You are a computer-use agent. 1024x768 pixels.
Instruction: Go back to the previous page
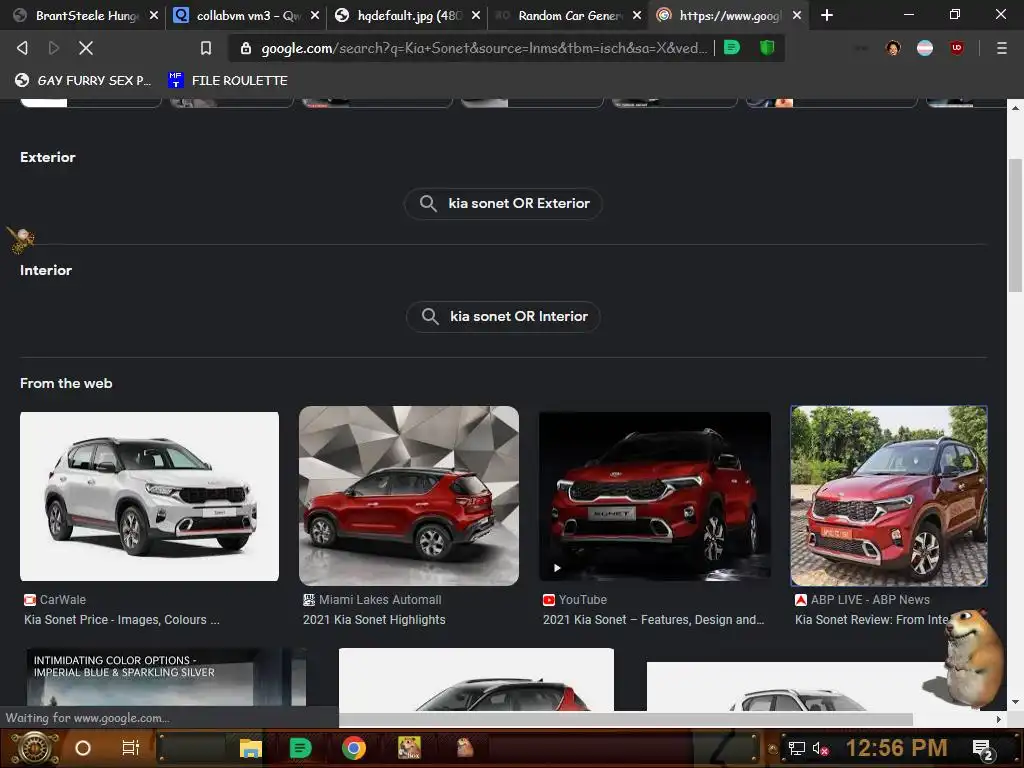22,48
